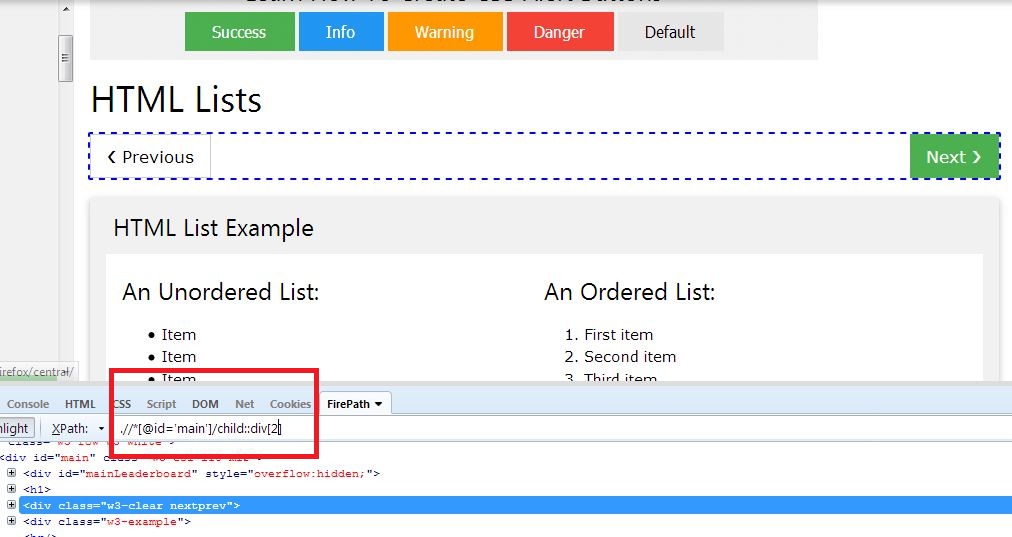Screen dimensions: 1012x537
Task: Click the page scrollbar thumb
Action: click(65, 58)
